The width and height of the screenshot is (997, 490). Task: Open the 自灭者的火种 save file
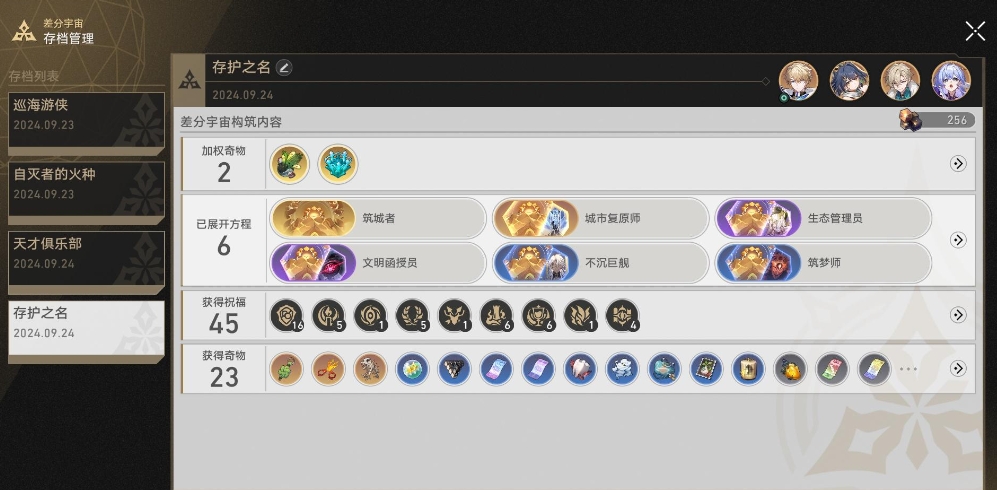click(x=86, y=189)
